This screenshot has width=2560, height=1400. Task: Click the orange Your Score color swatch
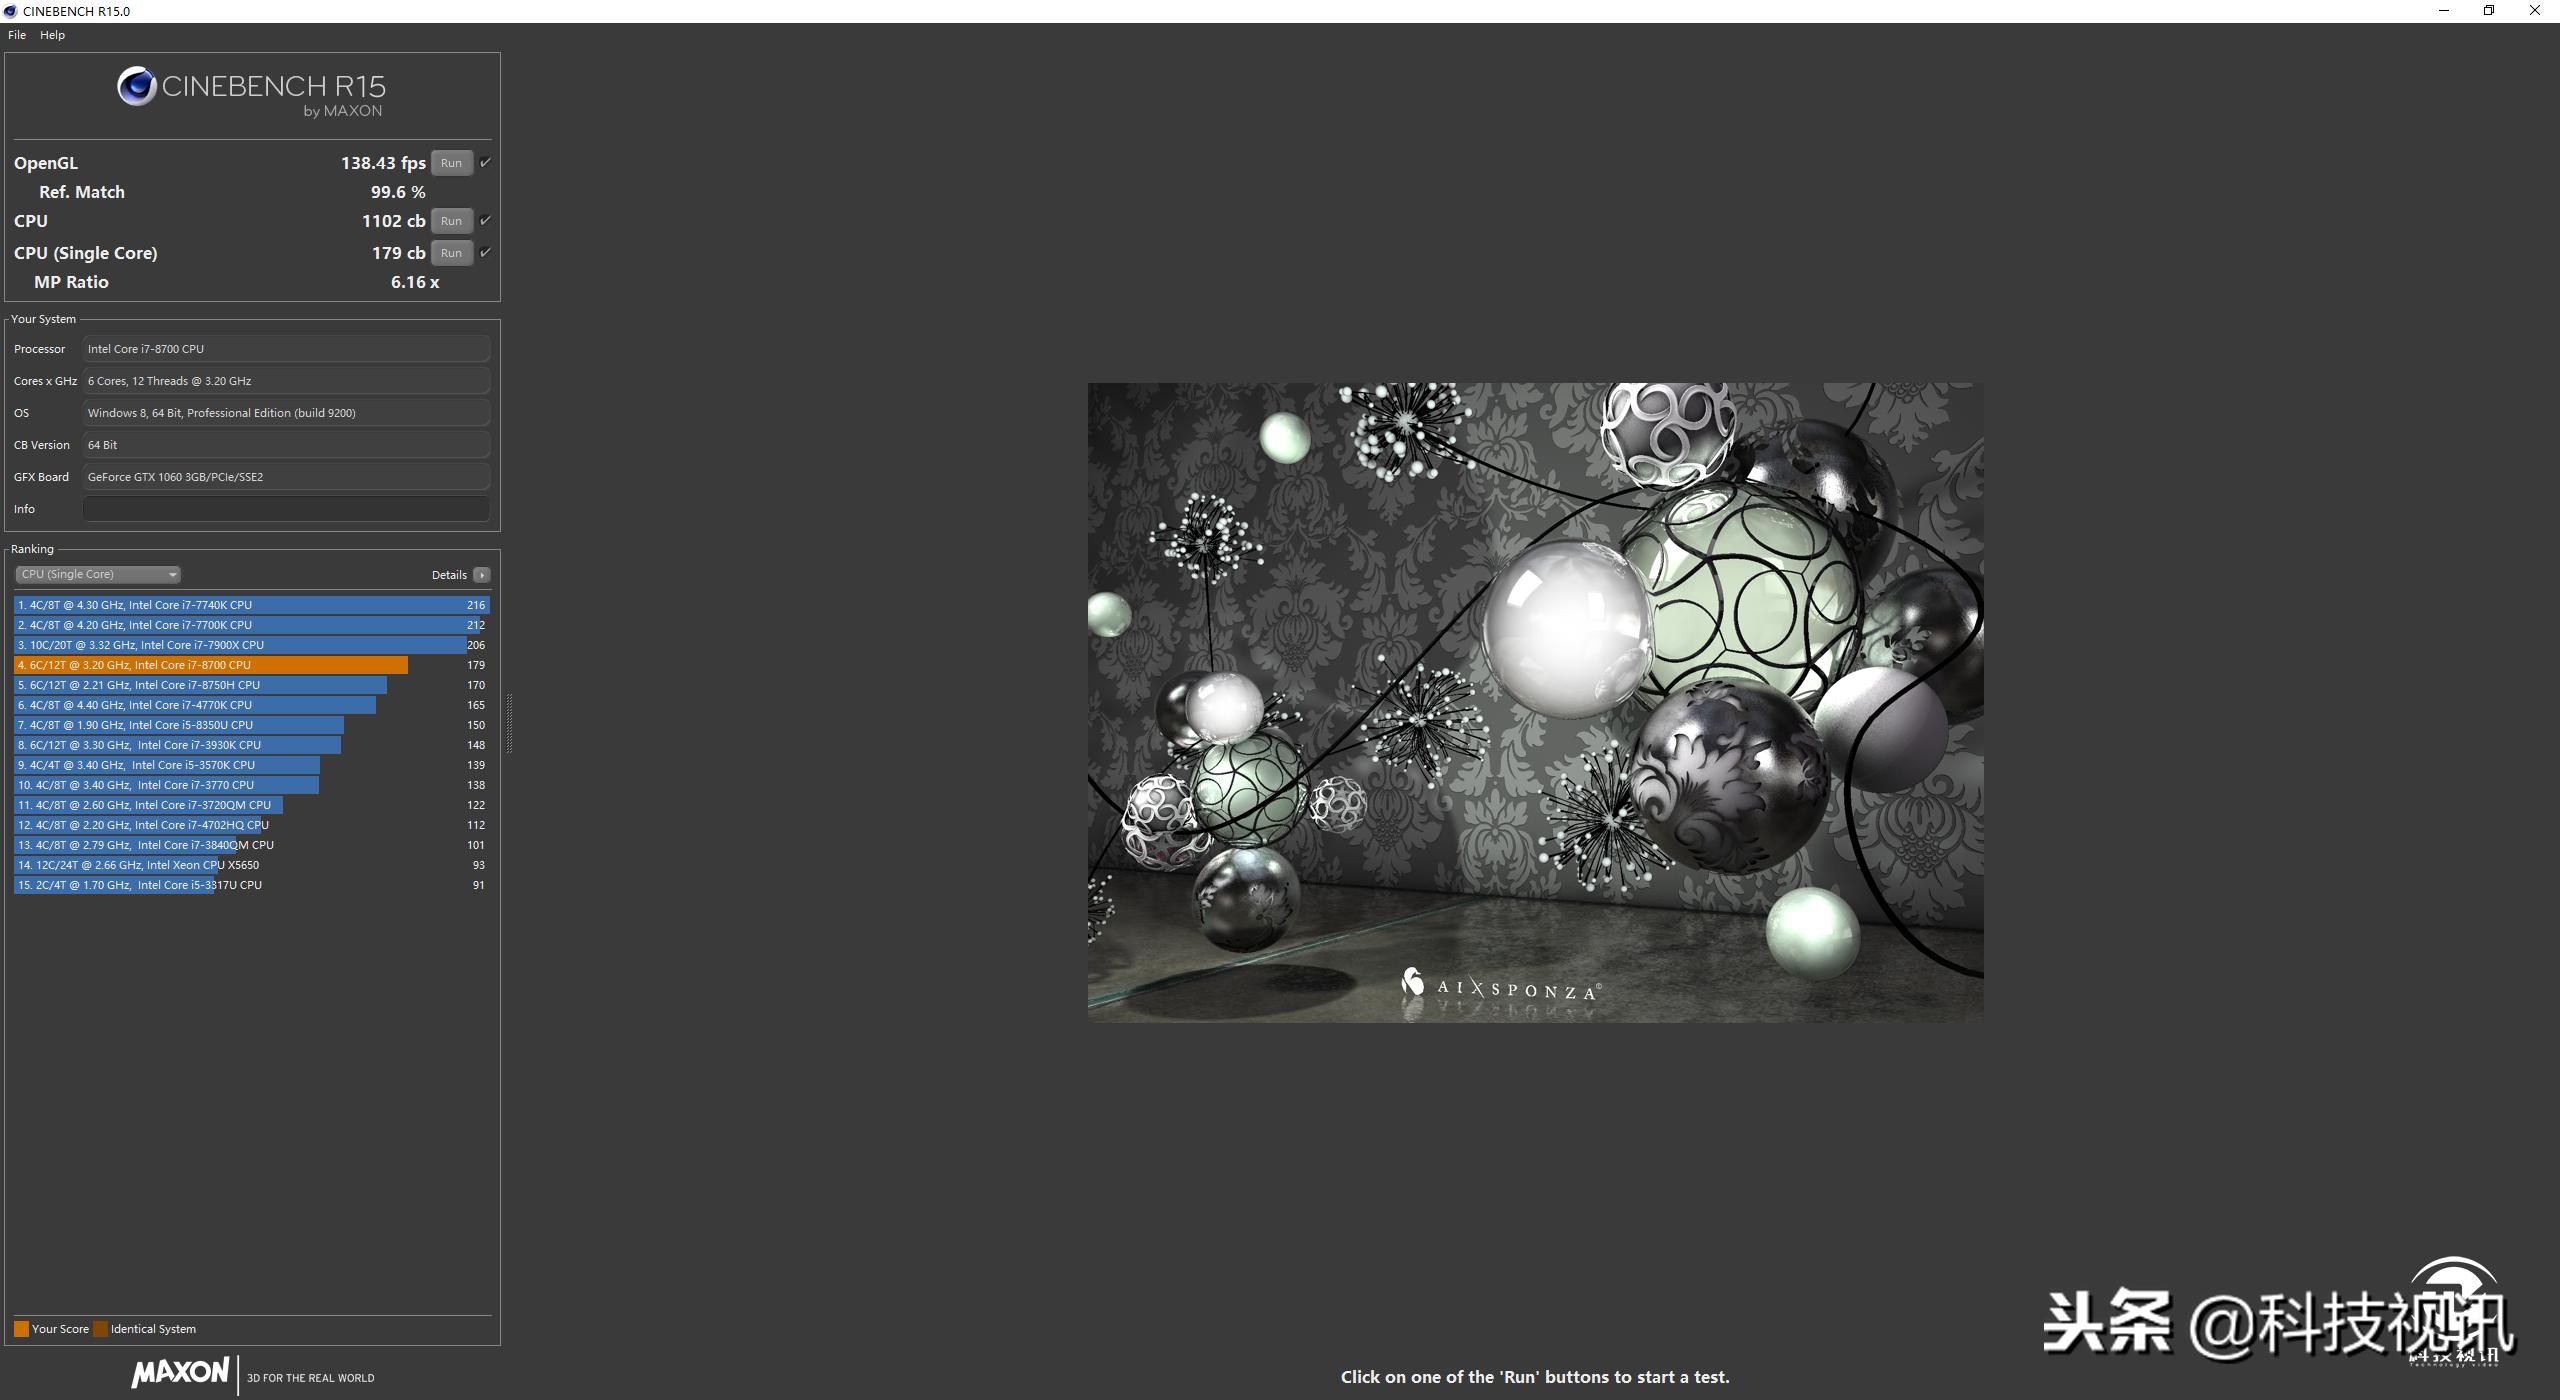point(21,1329)
